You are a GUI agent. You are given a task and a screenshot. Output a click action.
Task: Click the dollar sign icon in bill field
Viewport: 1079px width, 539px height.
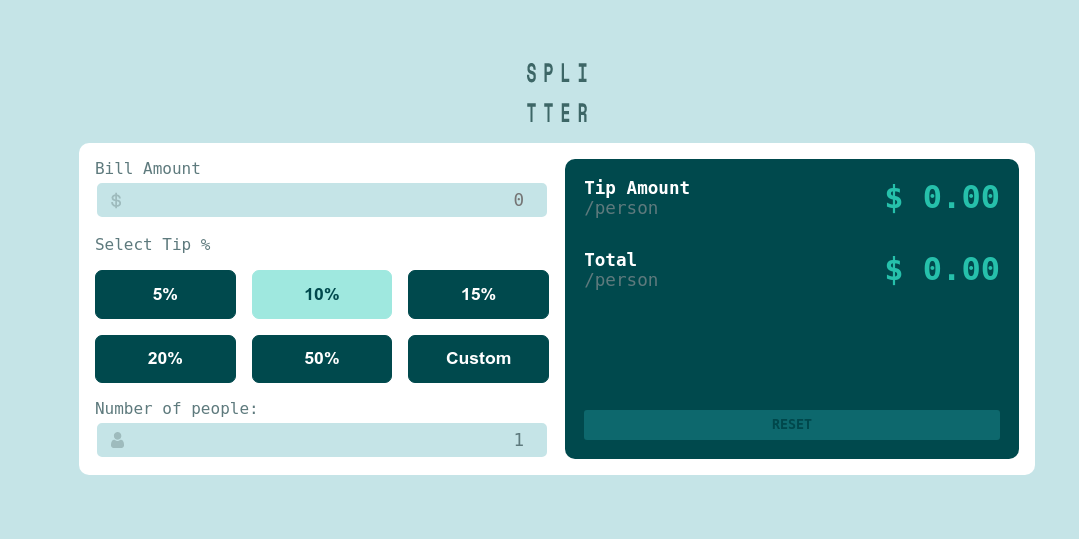point(116,200)
